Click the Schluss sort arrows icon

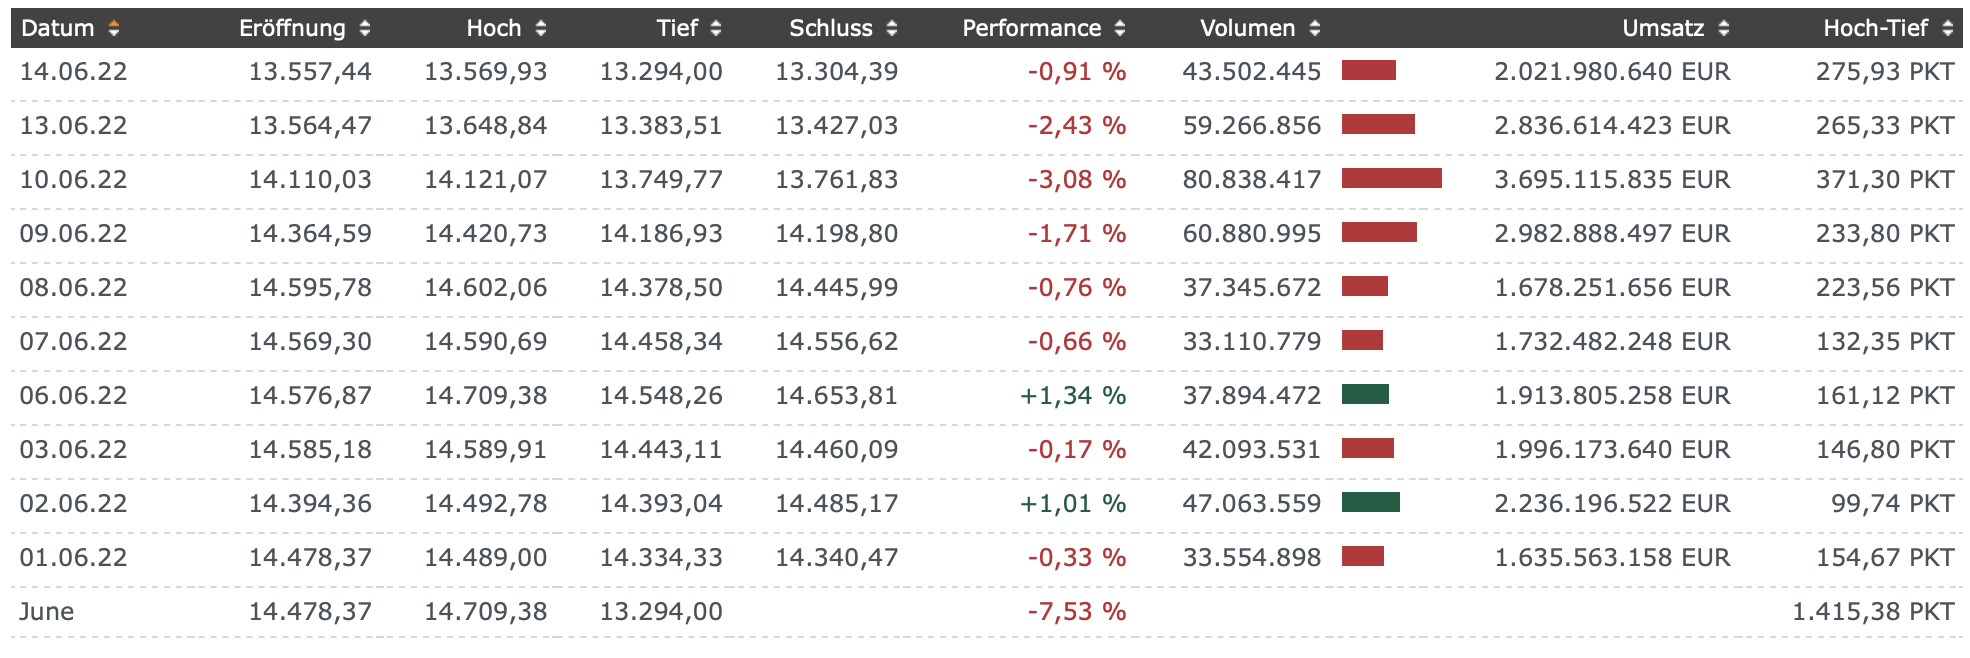[892, 29]
